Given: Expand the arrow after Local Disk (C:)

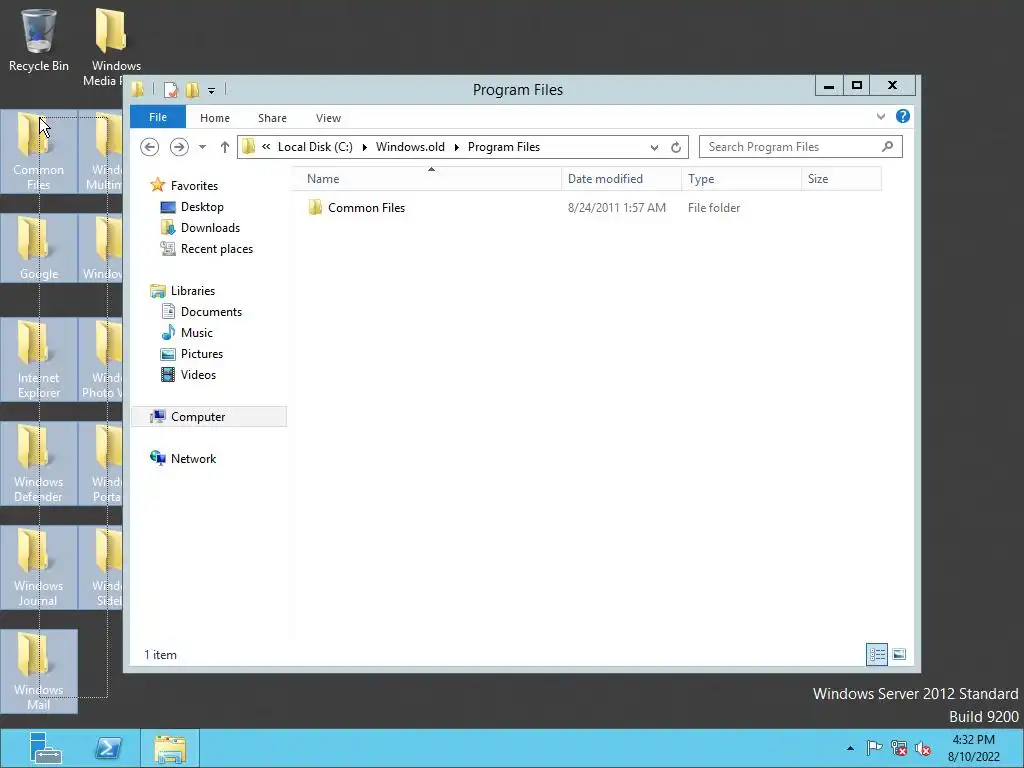Looking at the screenshot, I should click(x=364, y=147).
